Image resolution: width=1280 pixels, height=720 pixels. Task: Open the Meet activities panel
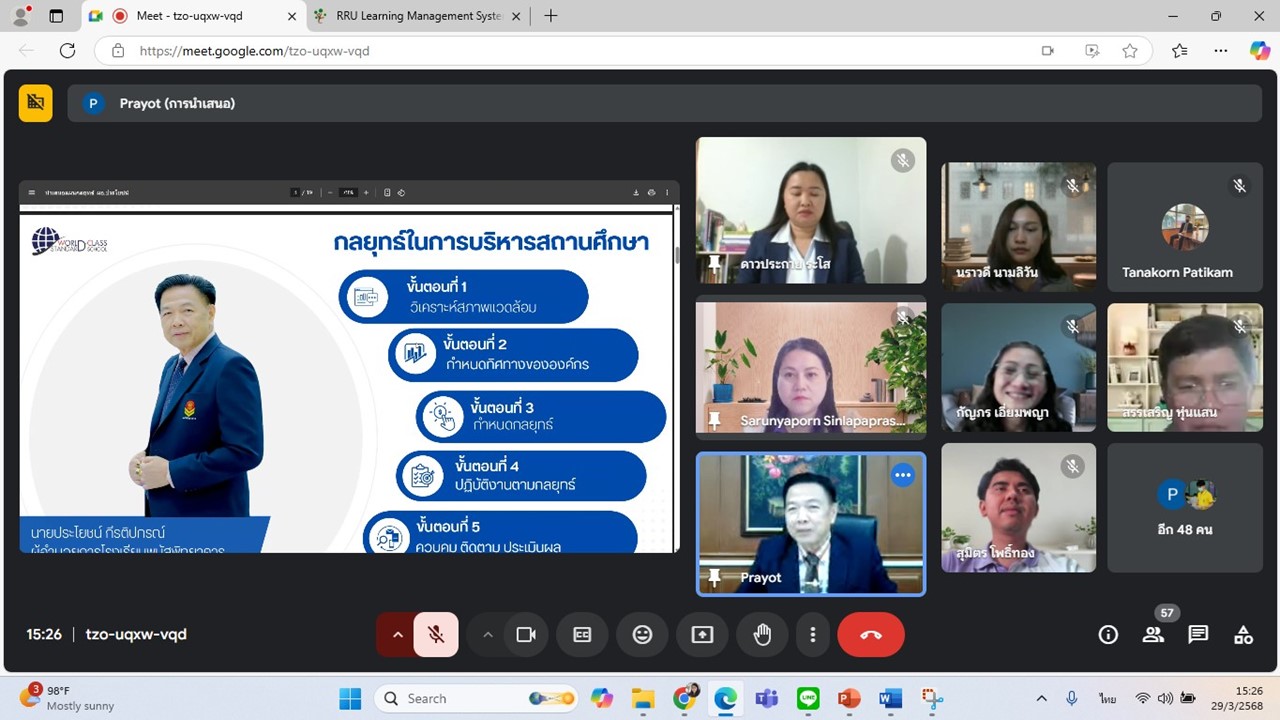pyautogui.click(x=1243, y=634)
